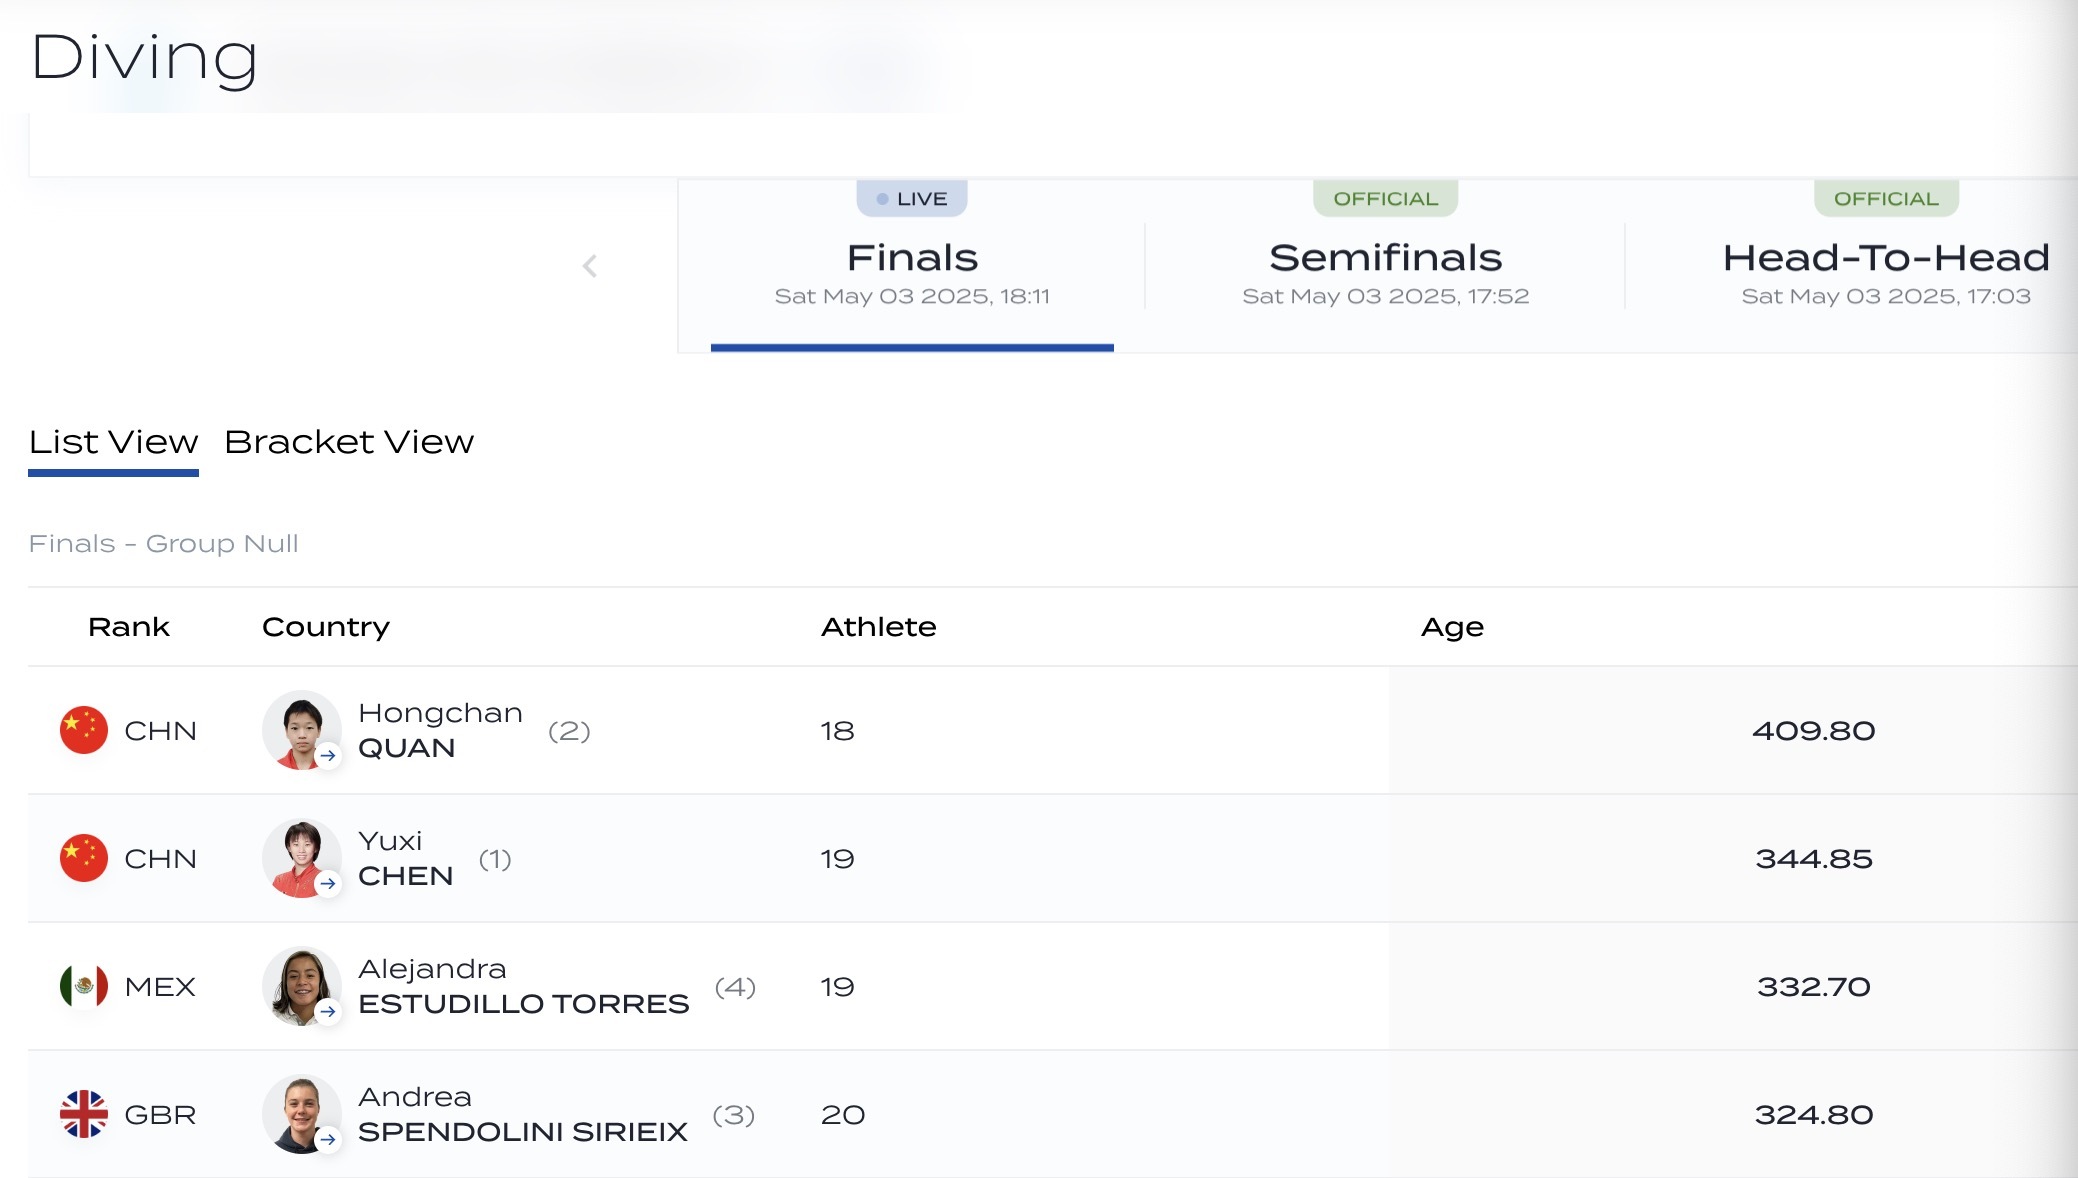This screenshot has height=1178, width=2078.
Task: Click Hongchan QUAN athlete name
Action: click(x=440, y=730)
